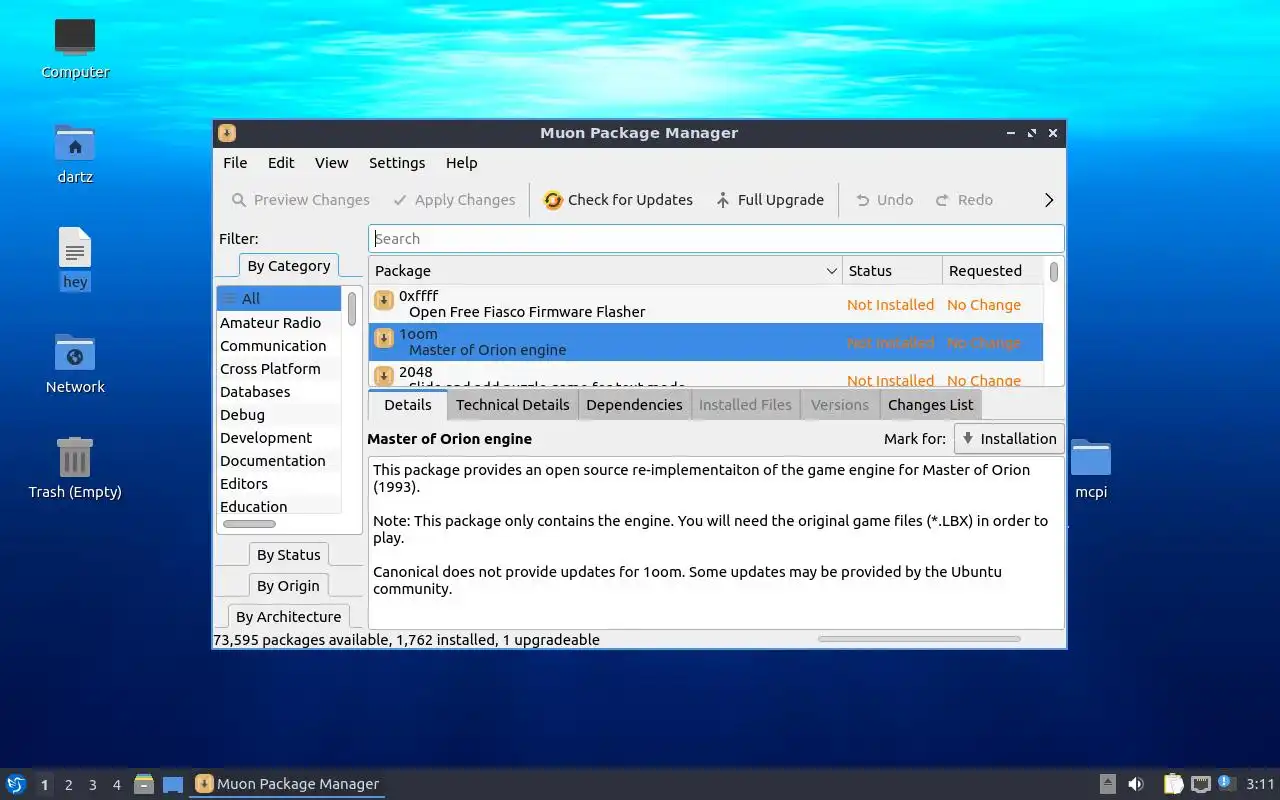The image size is (1280, 800).
Task: Open the file manager taskbar launcher
Action: (144, 784)
